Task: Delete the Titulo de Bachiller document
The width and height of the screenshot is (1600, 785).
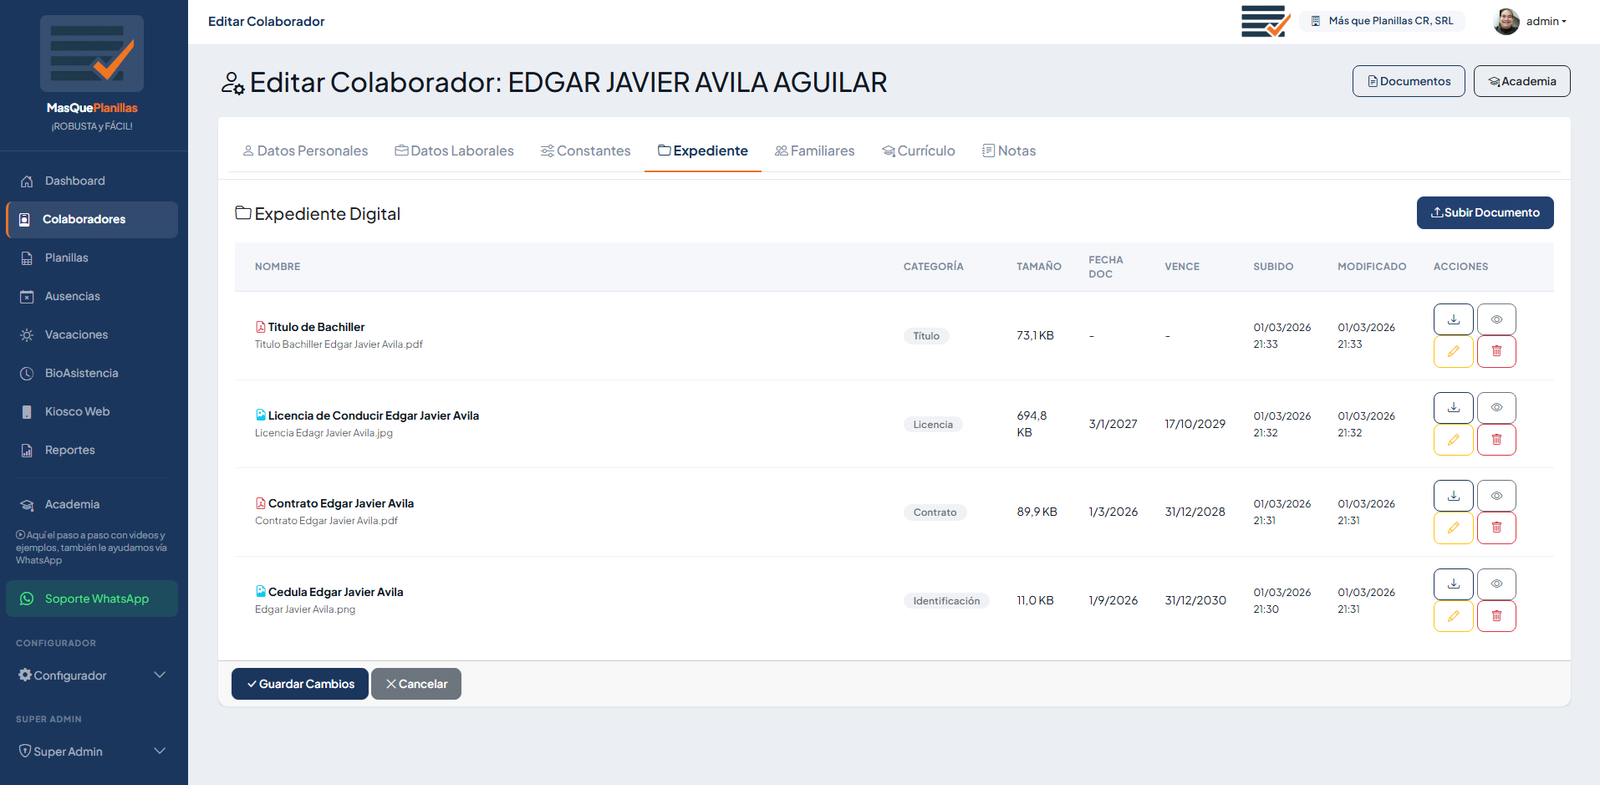Action: (1496, 352)
